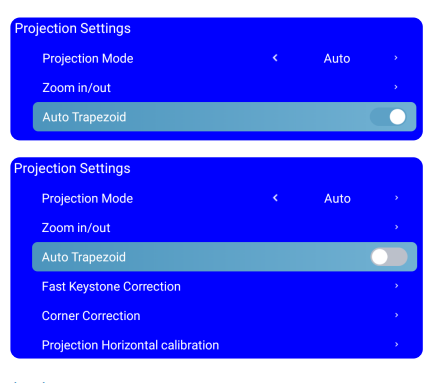Click the right arrow after Auto in upper panel
The height and width of the screenshot is (383, 447).
(x=396, y=58)
